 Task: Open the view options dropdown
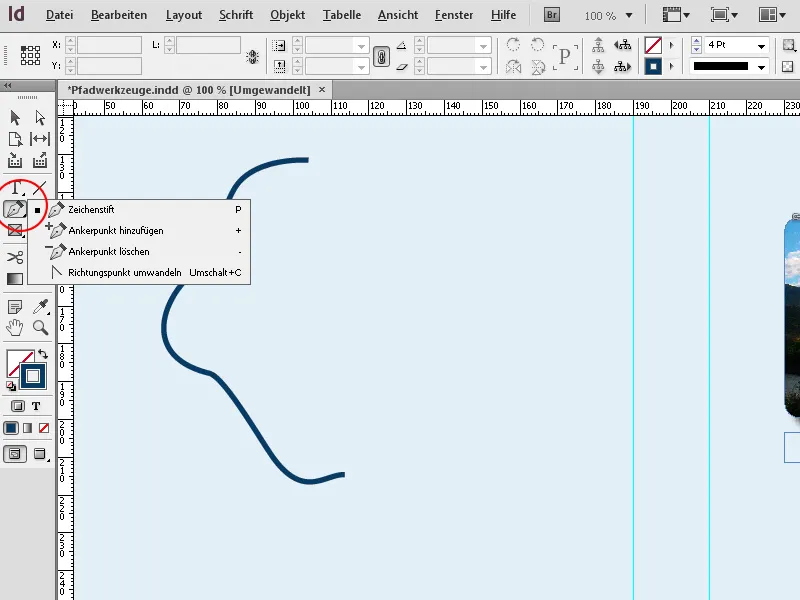click(x=676, y=15)
